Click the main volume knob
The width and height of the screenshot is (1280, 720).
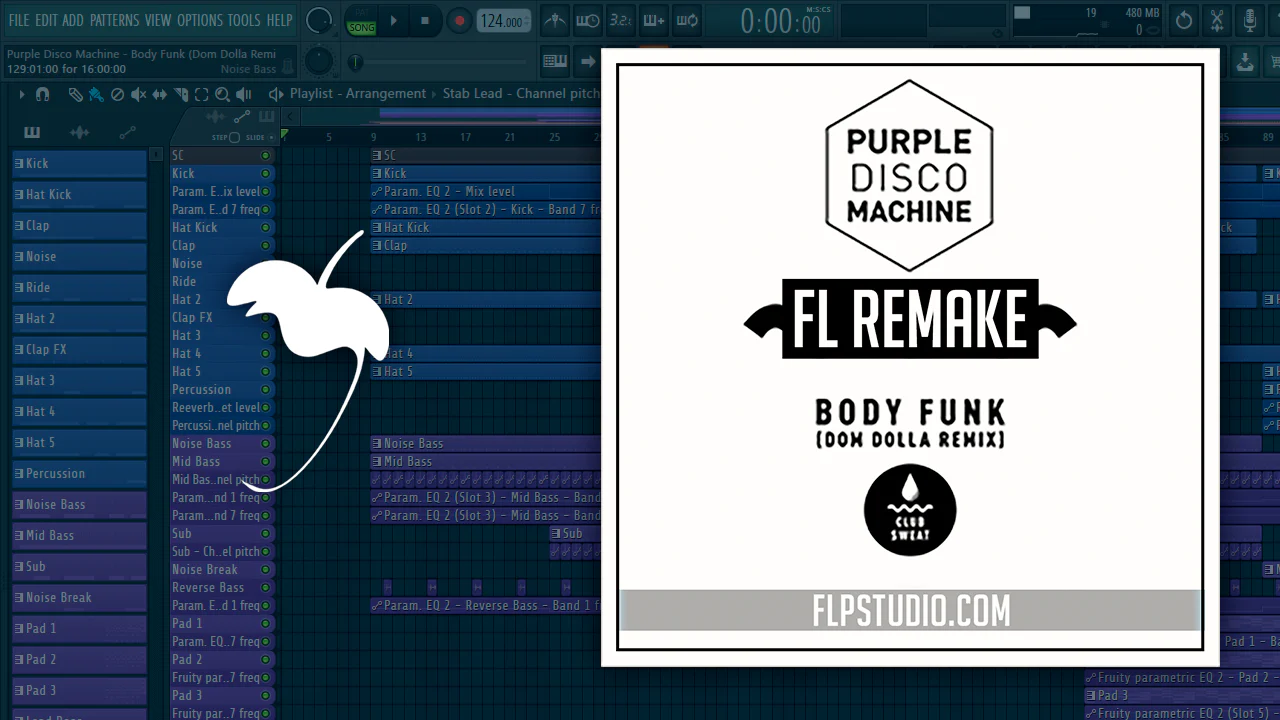319,20
